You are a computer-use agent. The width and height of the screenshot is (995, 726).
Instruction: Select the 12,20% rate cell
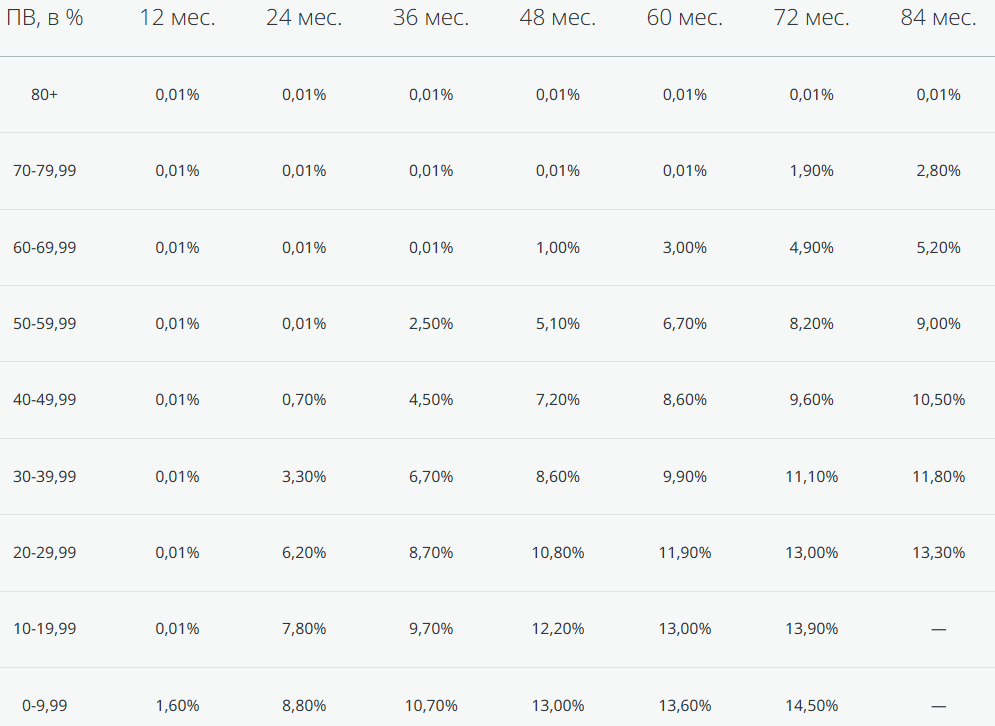pos(558,629)
